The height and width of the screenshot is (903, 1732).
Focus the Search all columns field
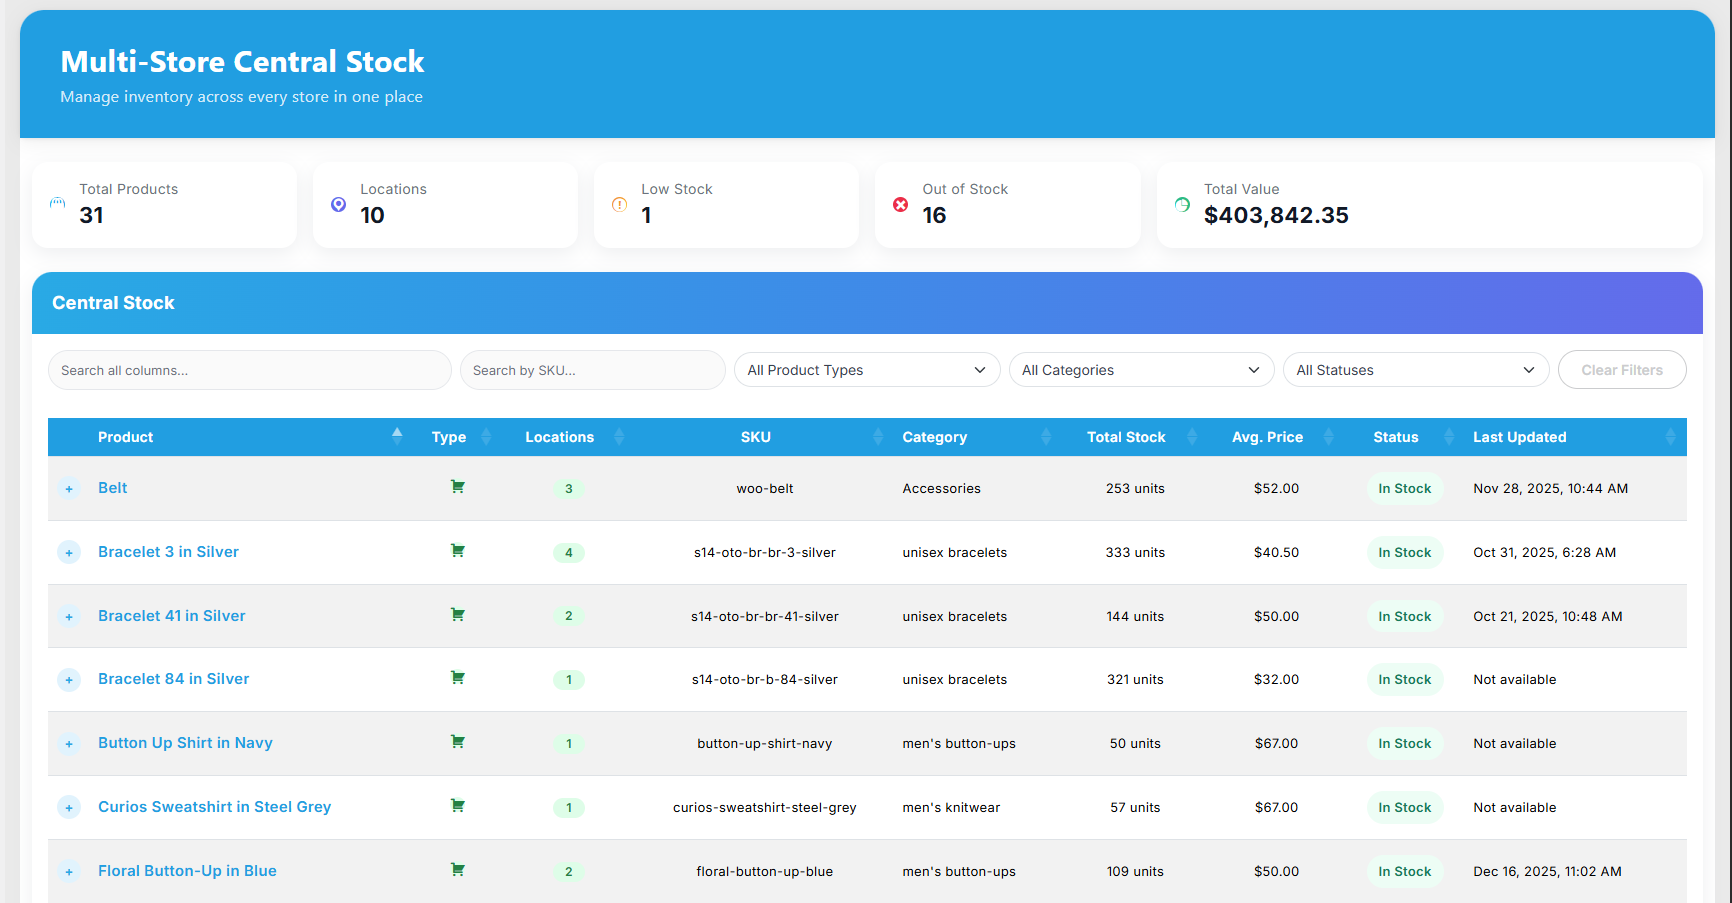[249, 370]
